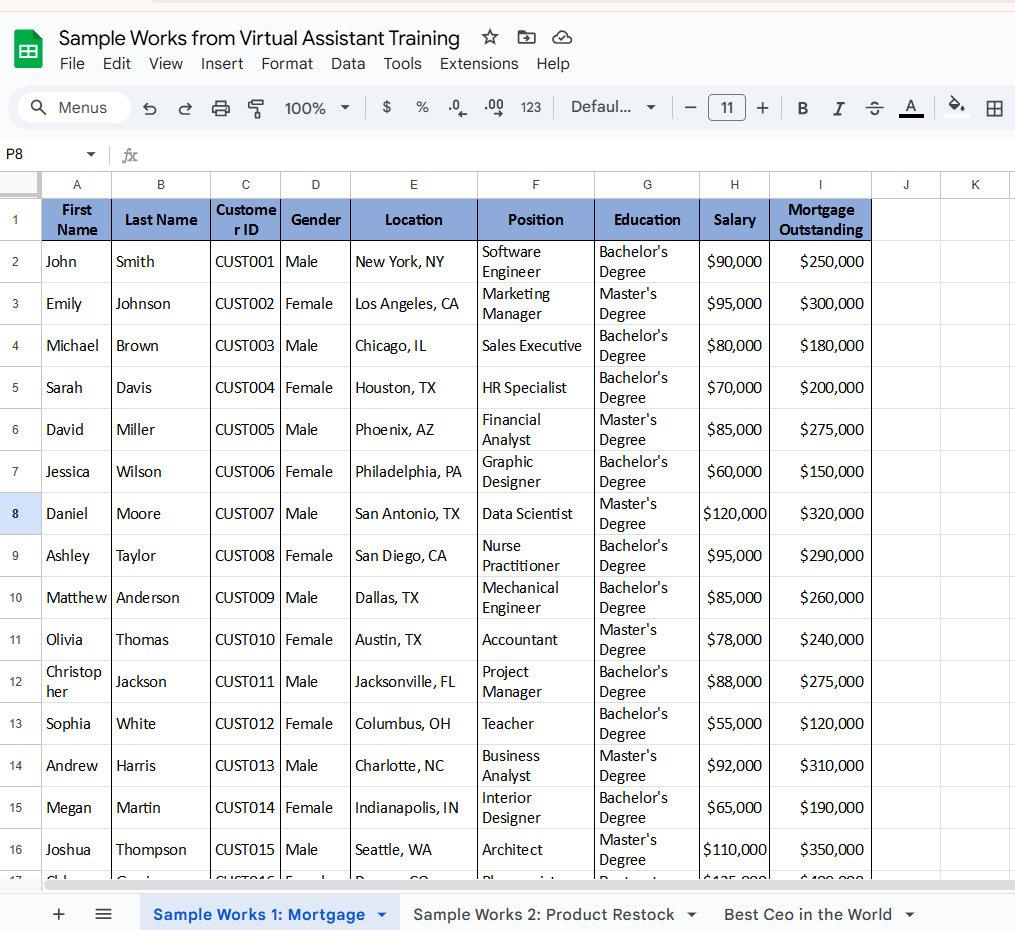Select the $120,000 salary cell

(734, 514)
